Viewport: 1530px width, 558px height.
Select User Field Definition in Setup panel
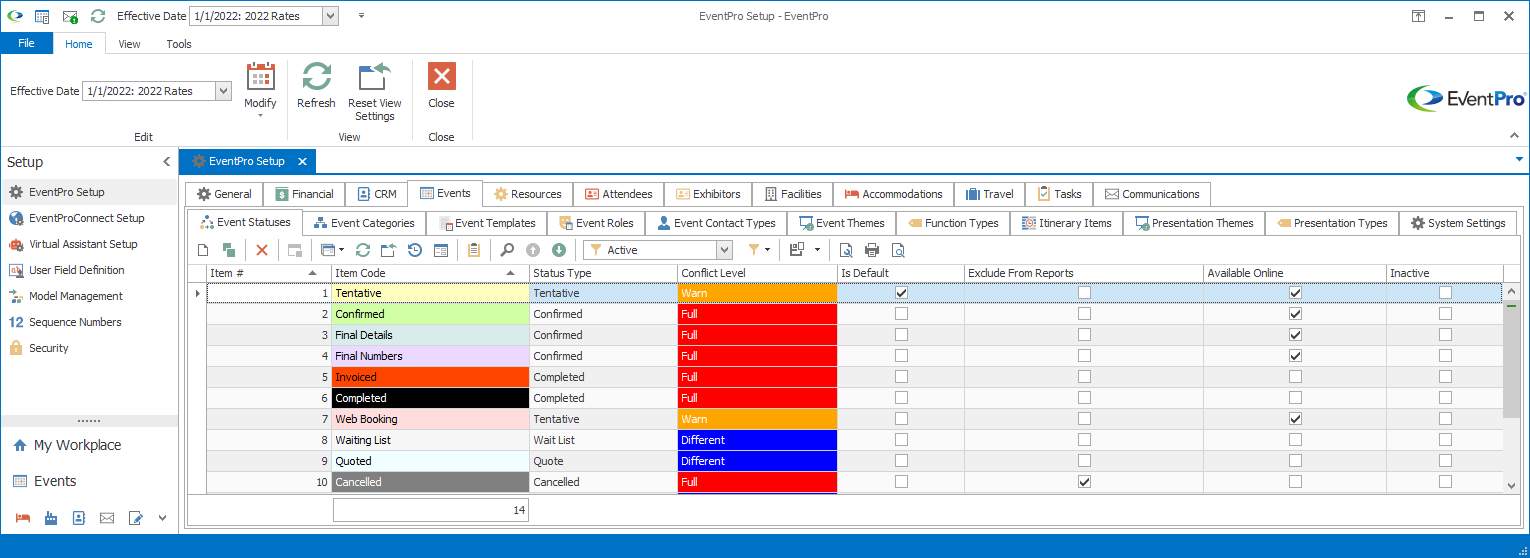pos(77,270)
